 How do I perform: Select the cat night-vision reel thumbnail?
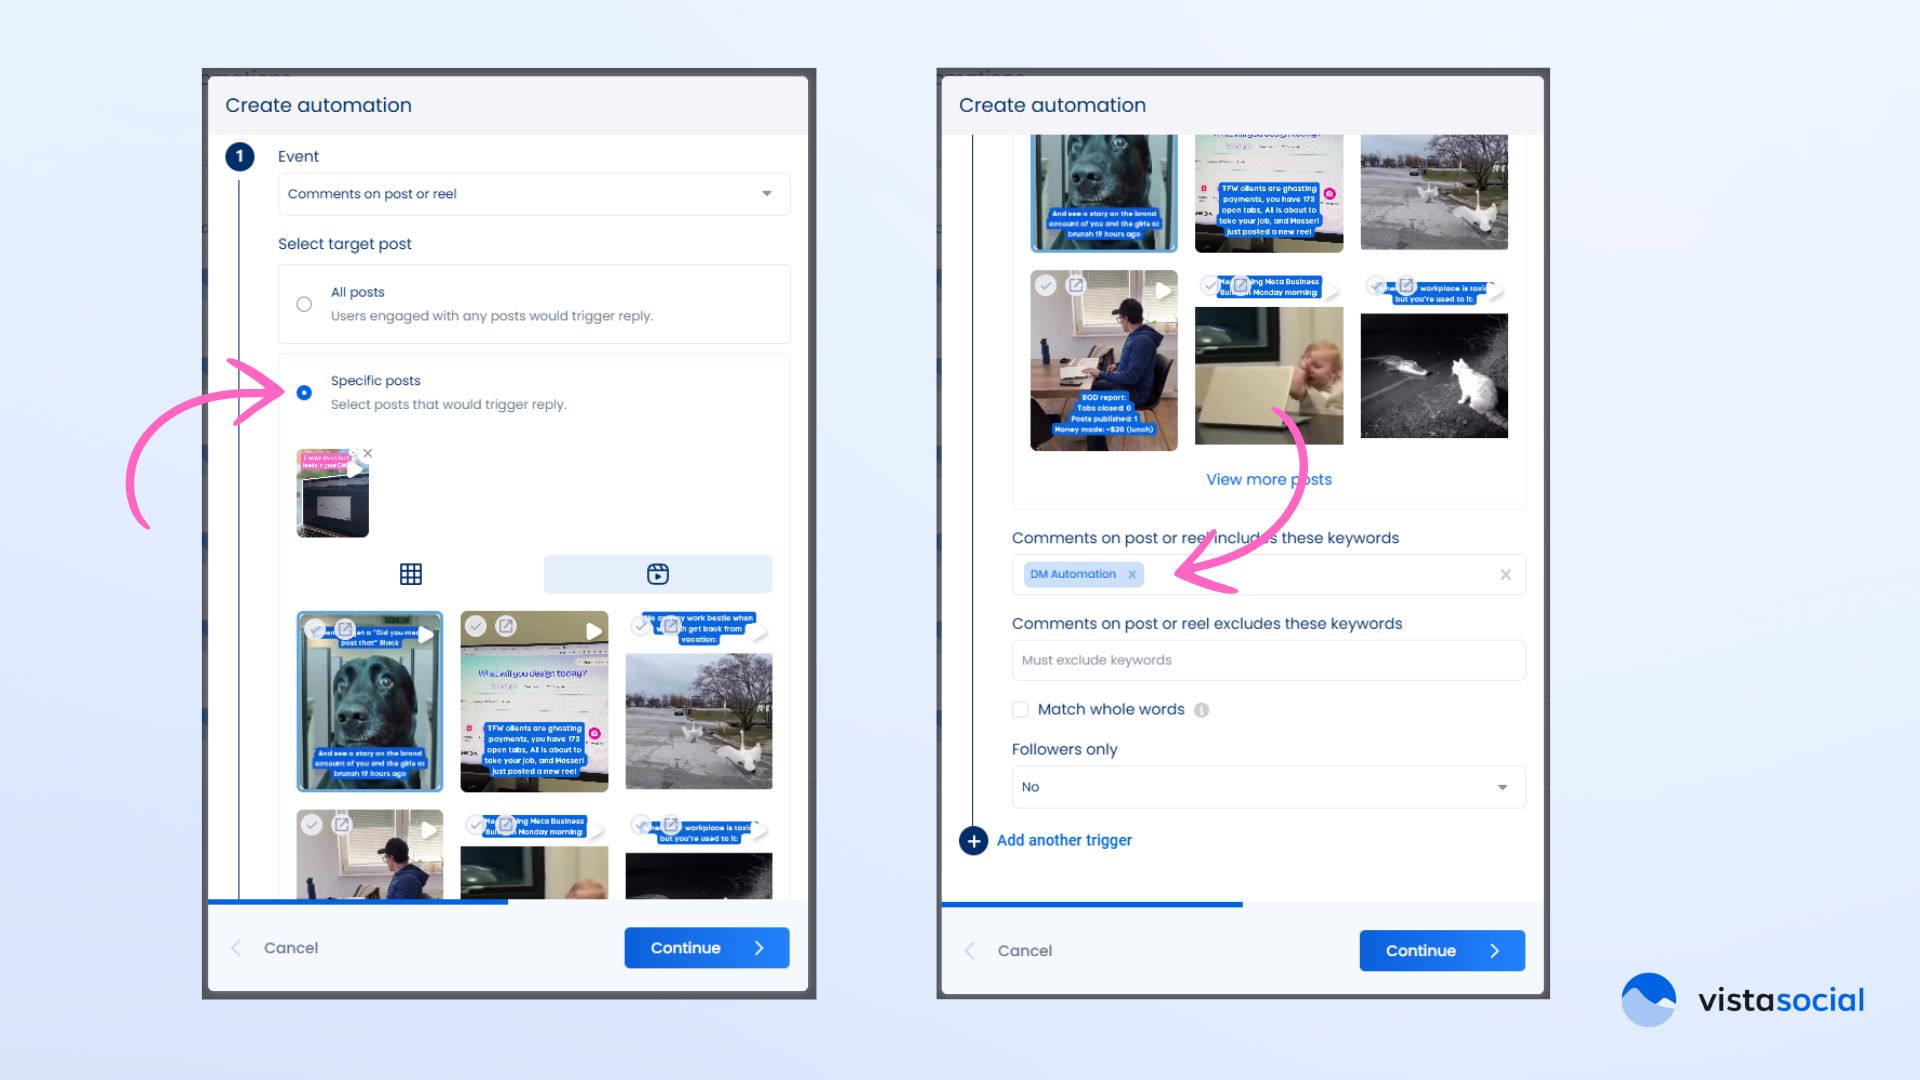[1433, 376]
